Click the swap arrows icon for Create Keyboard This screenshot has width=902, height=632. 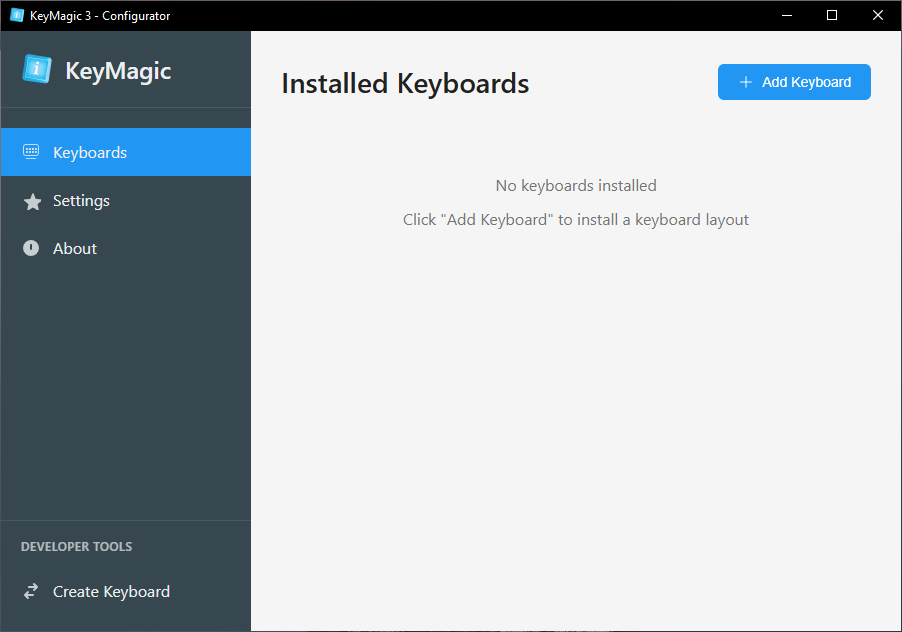coord(31,591)
